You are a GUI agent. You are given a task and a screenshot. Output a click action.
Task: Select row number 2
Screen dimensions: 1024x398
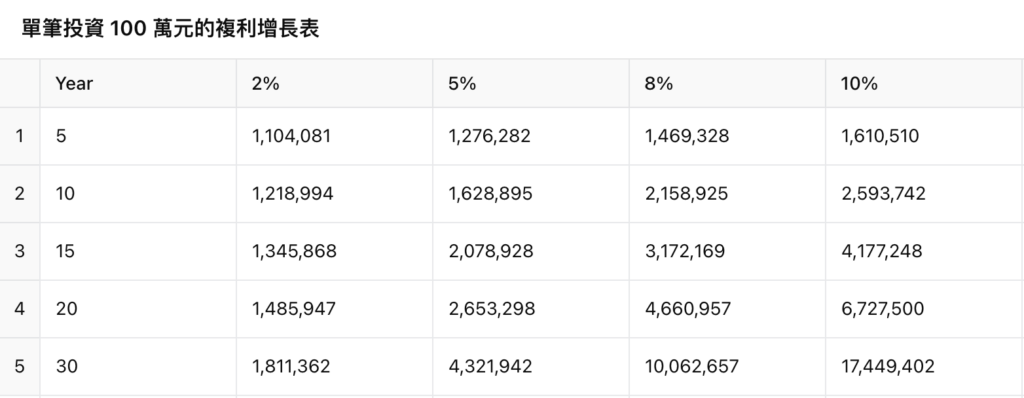click(20, 193)
